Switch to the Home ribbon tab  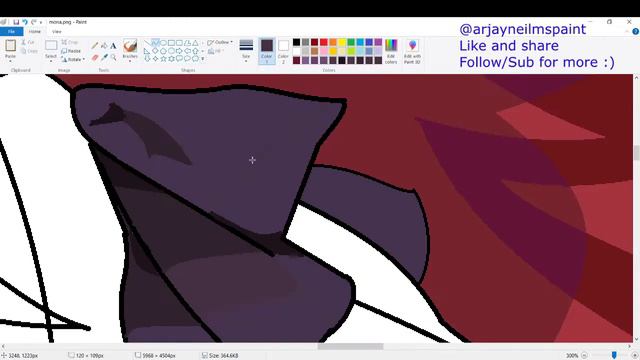coord(35,31)
